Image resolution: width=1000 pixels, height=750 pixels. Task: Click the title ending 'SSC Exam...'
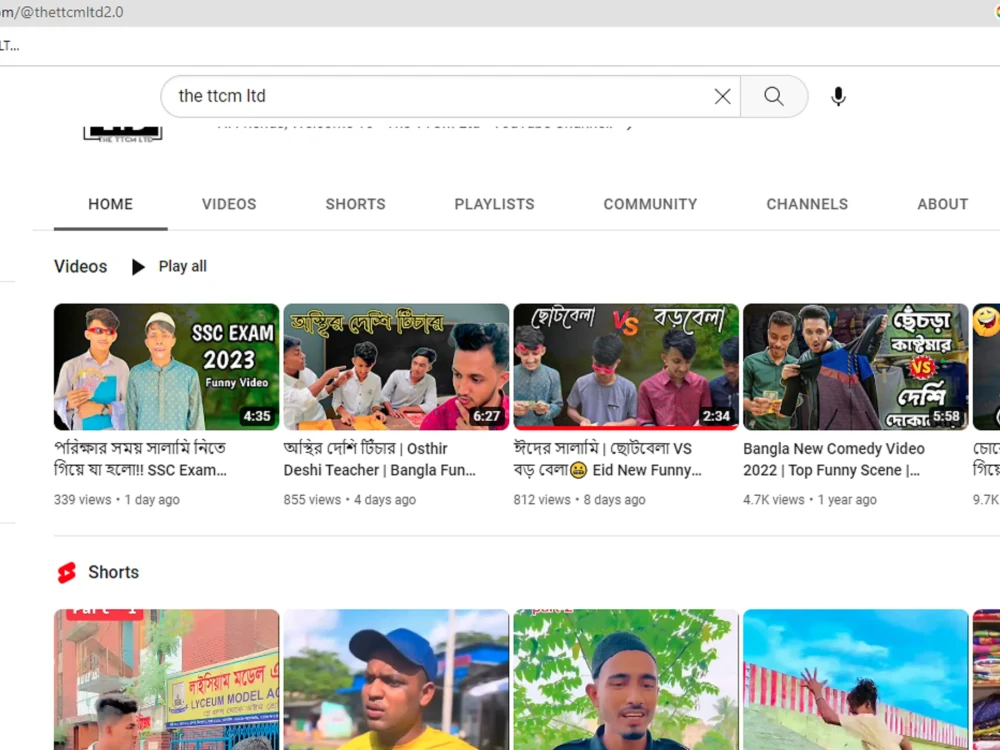click(x=140, y=459)
